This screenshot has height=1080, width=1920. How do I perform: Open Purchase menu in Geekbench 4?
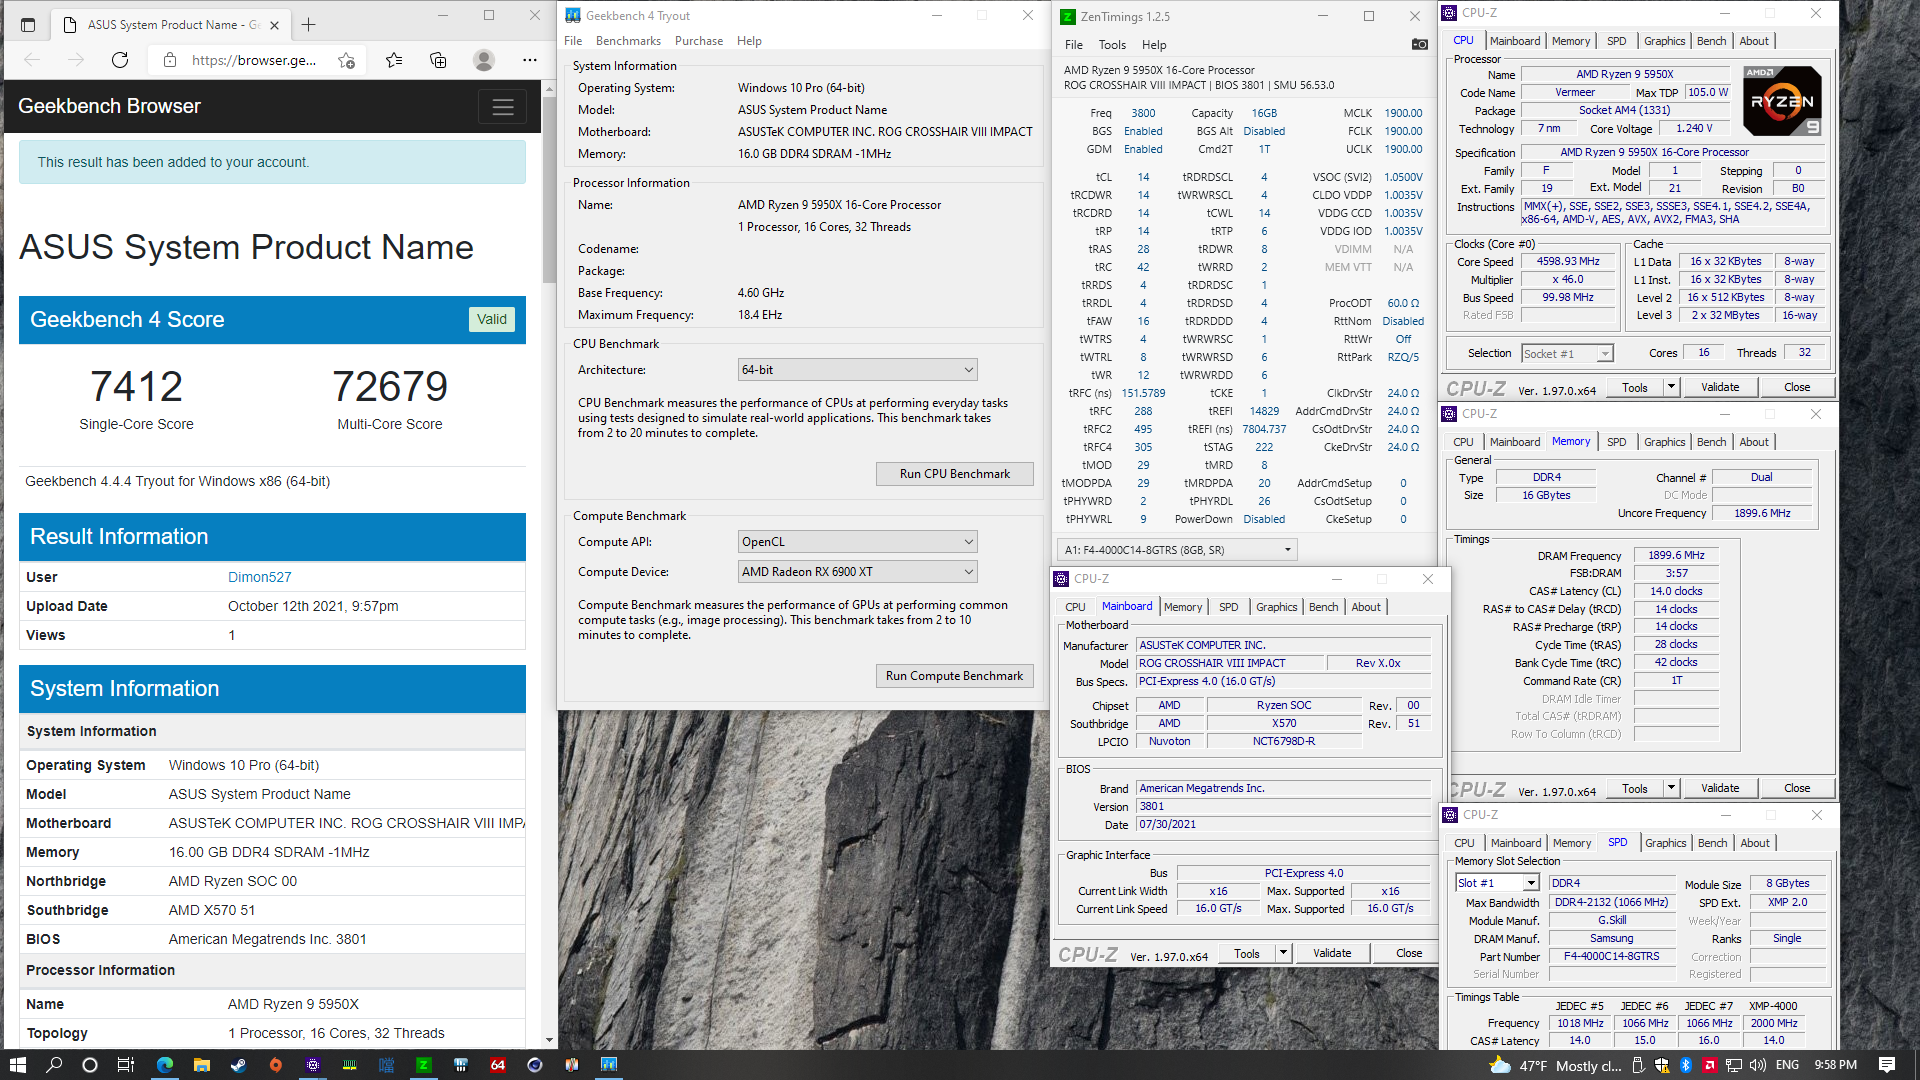(698, 41)
